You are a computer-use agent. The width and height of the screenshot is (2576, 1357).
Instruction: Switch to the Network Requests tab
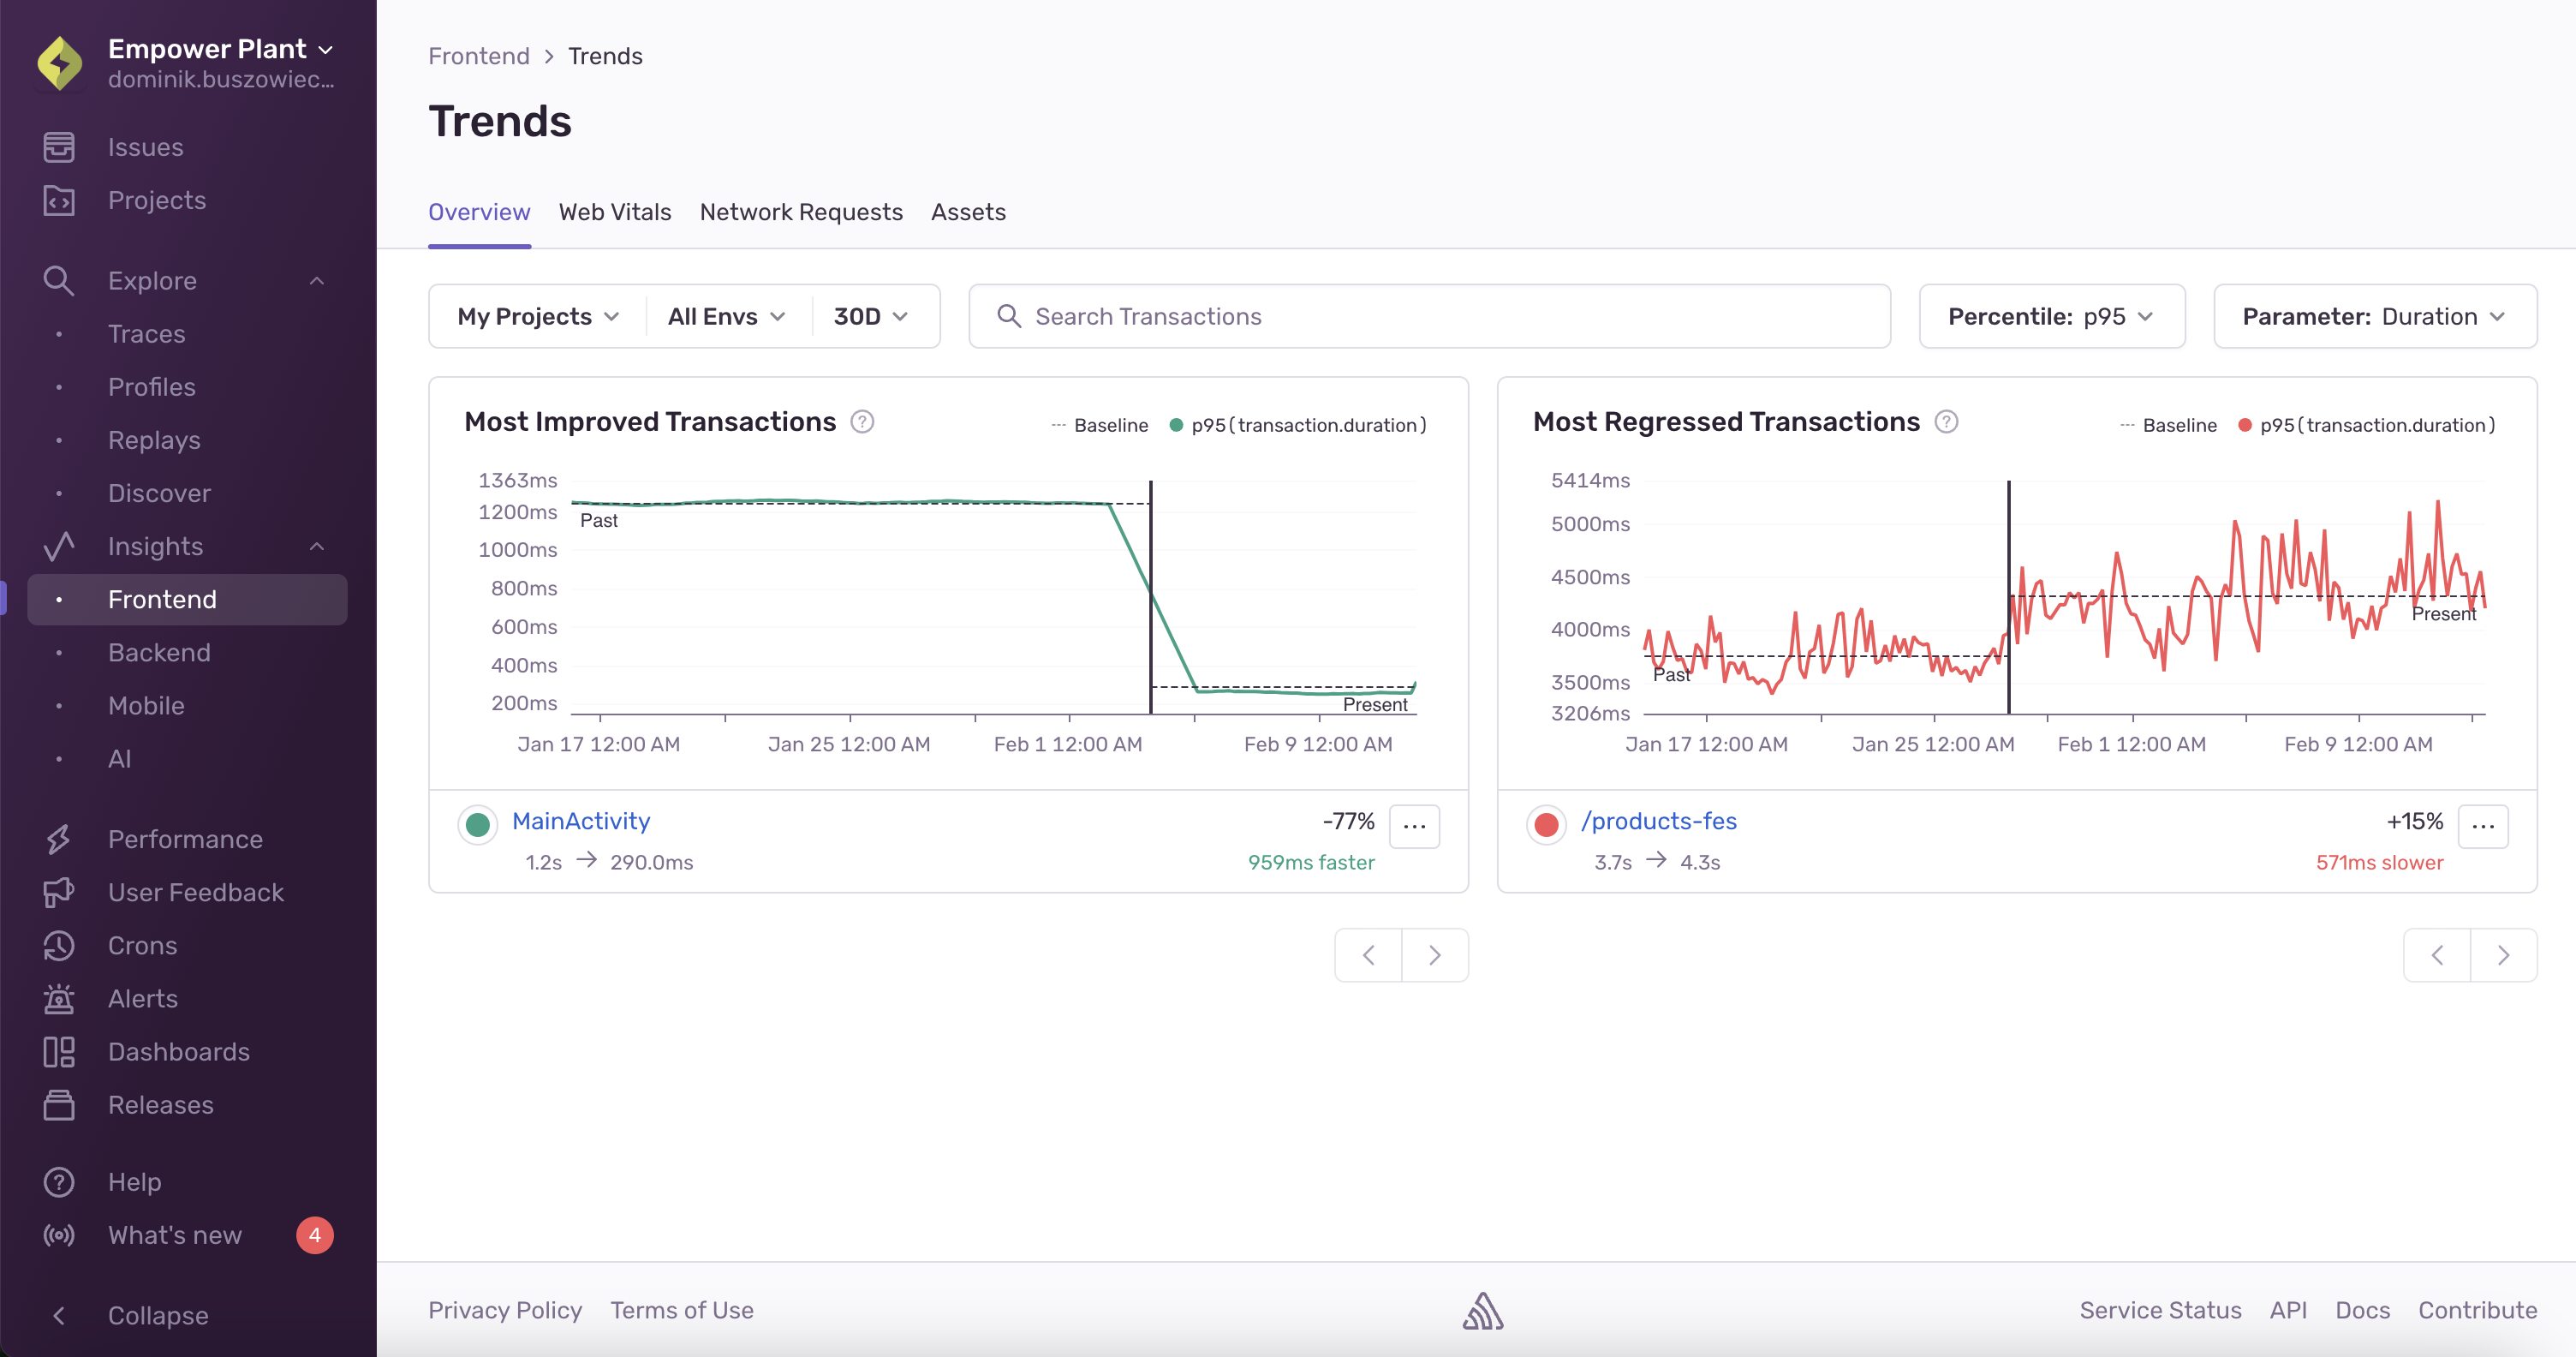tap(800, 212)
